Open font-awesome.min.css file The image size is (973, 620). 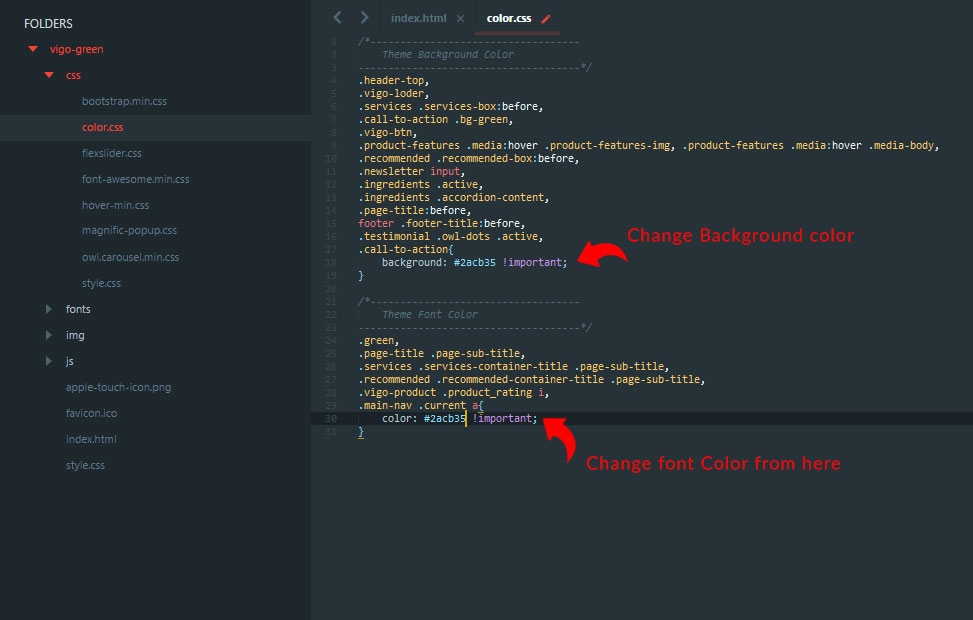(x=135, y=179)
